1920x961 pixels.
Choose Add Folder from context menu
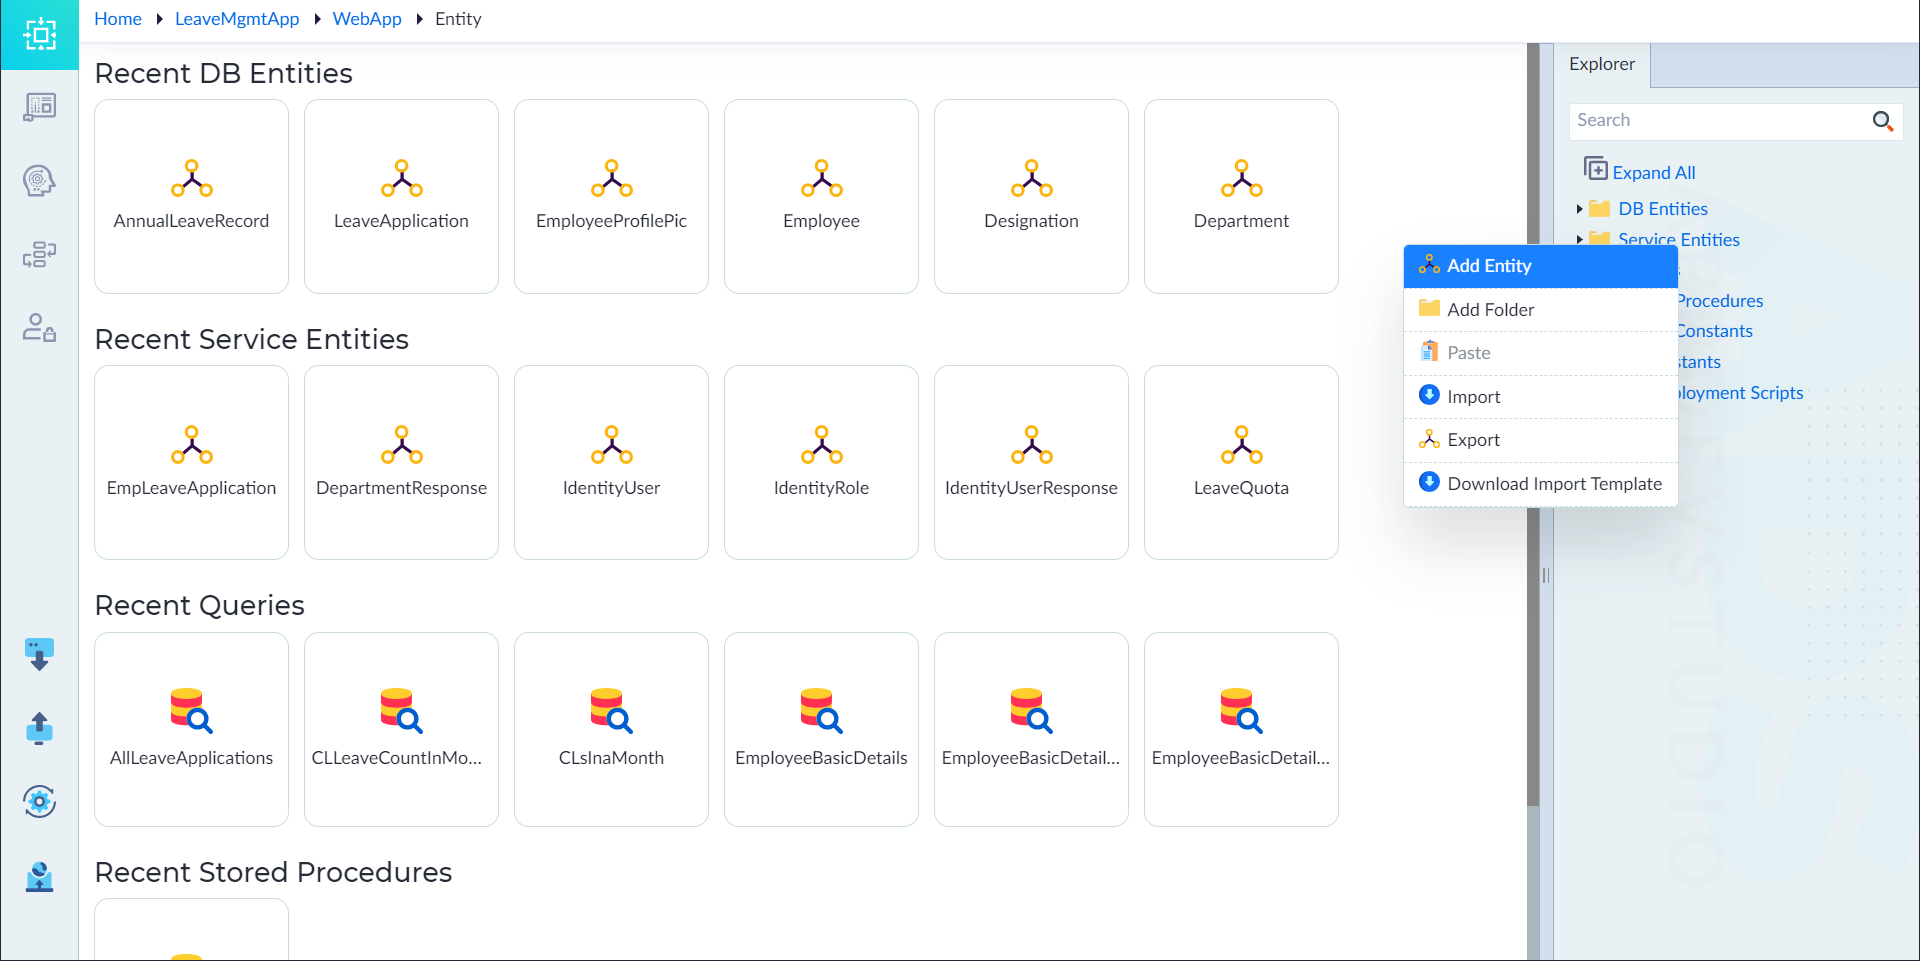pos(1540,310)
